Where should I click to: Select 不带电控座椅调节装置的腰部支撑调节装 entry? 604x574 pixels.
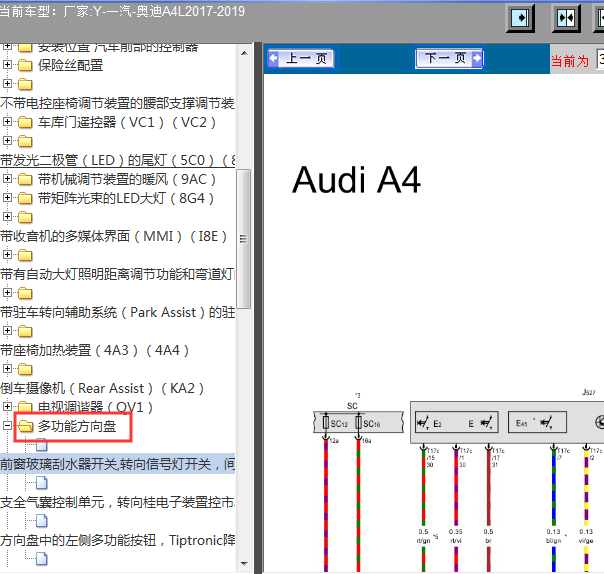[x=117, y=103]
